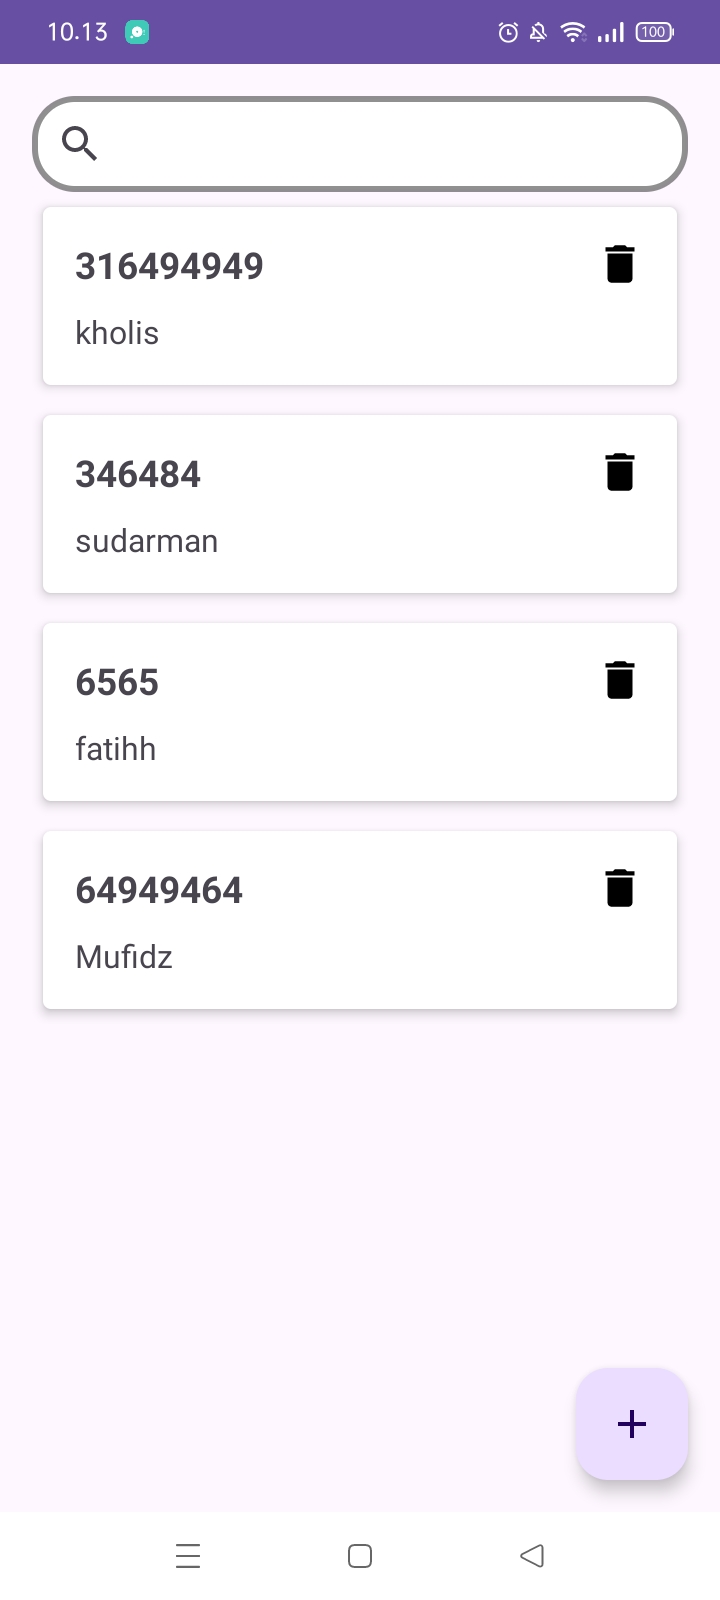Delete the kholis entry
Viewport: 720px width, 1600px height.
tap(620, 265)
